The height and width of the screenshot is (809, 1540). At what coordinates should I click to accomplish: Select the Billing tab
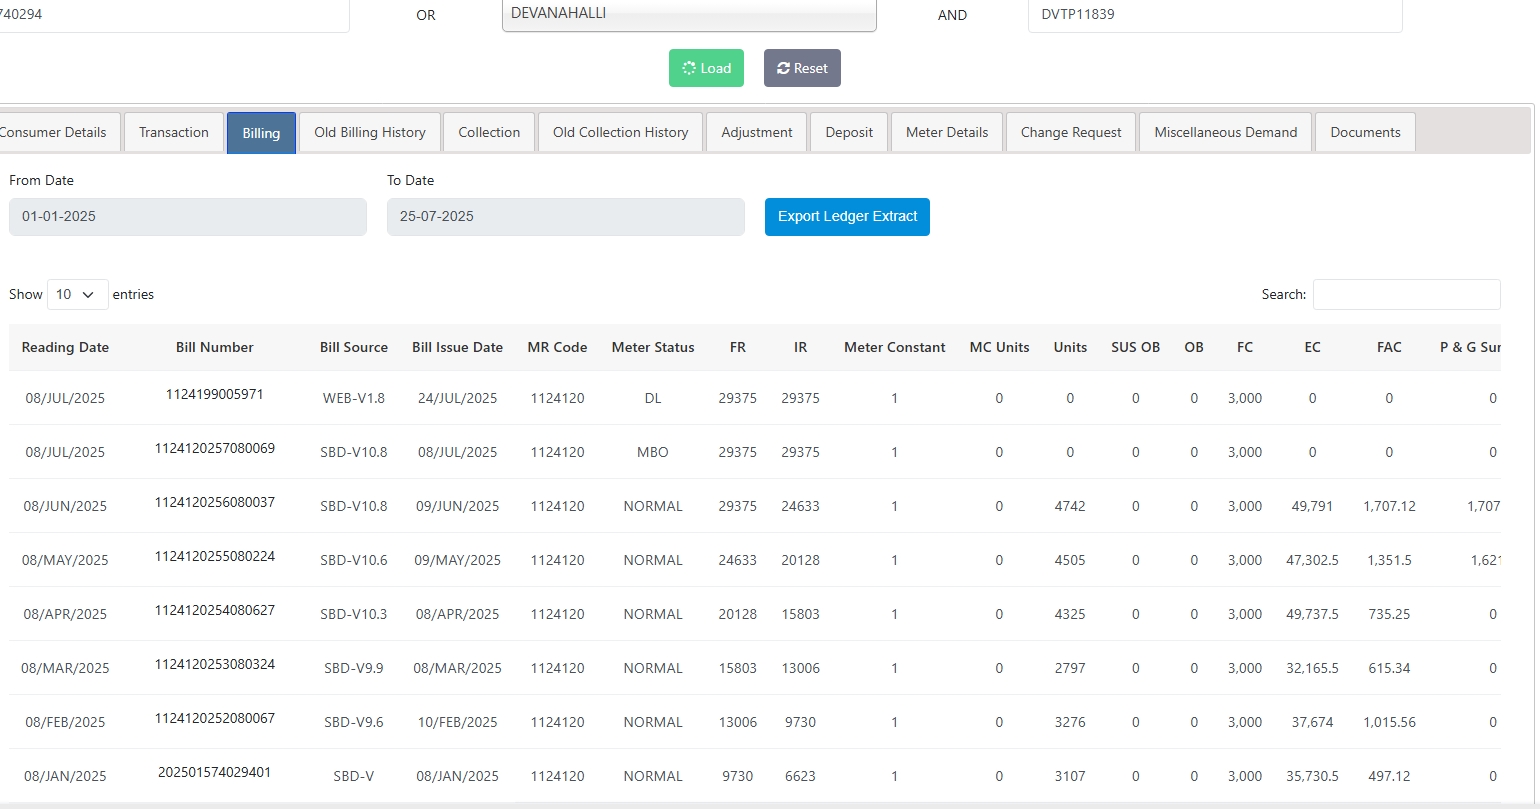coord(261,133)
